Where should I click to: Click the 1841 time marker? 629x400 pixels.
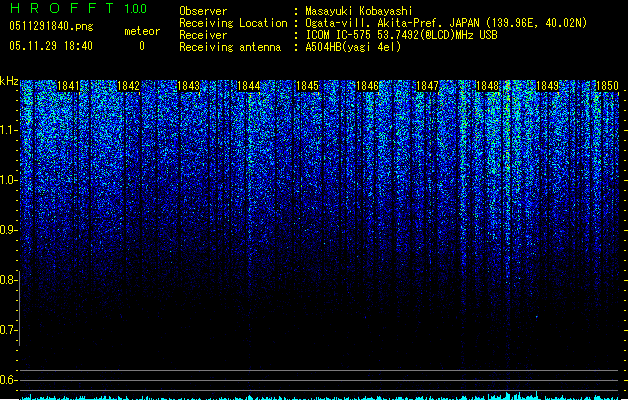coord(68,86)
